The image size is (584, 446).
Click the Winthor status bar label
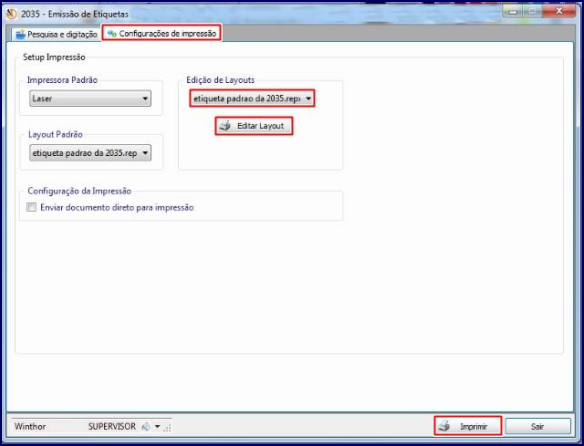pos(30,427)
